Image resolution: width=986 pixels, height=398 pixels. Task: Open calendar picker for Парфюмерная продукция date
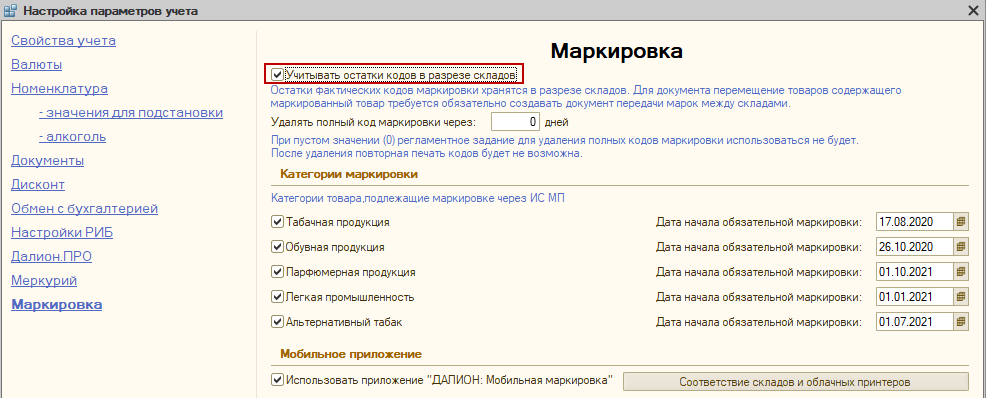click(960, 272)
